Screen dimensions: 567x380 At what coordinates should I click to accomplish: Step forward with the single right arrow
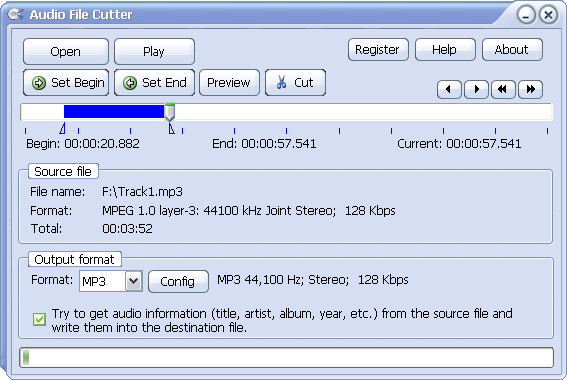(x=476, y=89)
